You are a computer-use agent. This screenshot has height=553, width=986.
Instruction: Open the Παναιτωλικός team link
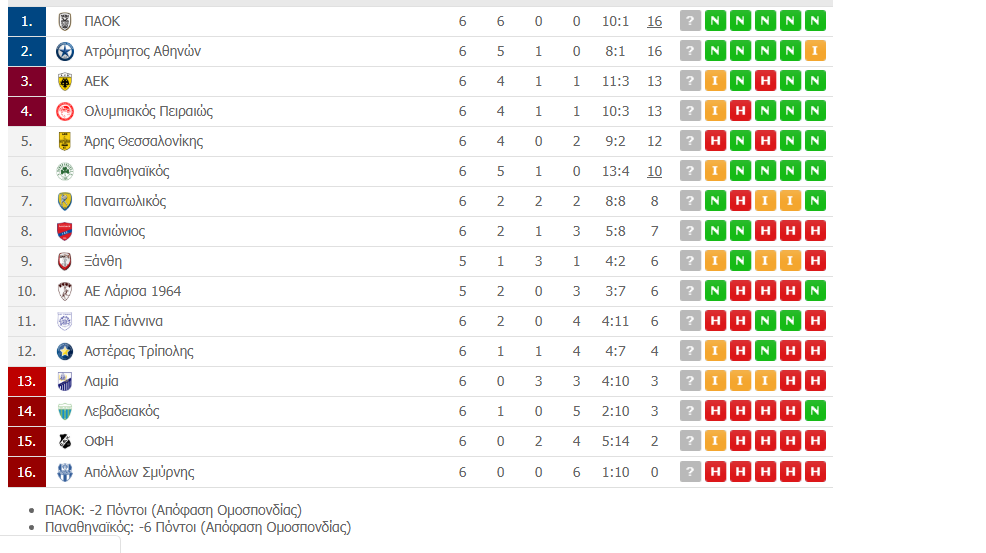tap(125, 201)
